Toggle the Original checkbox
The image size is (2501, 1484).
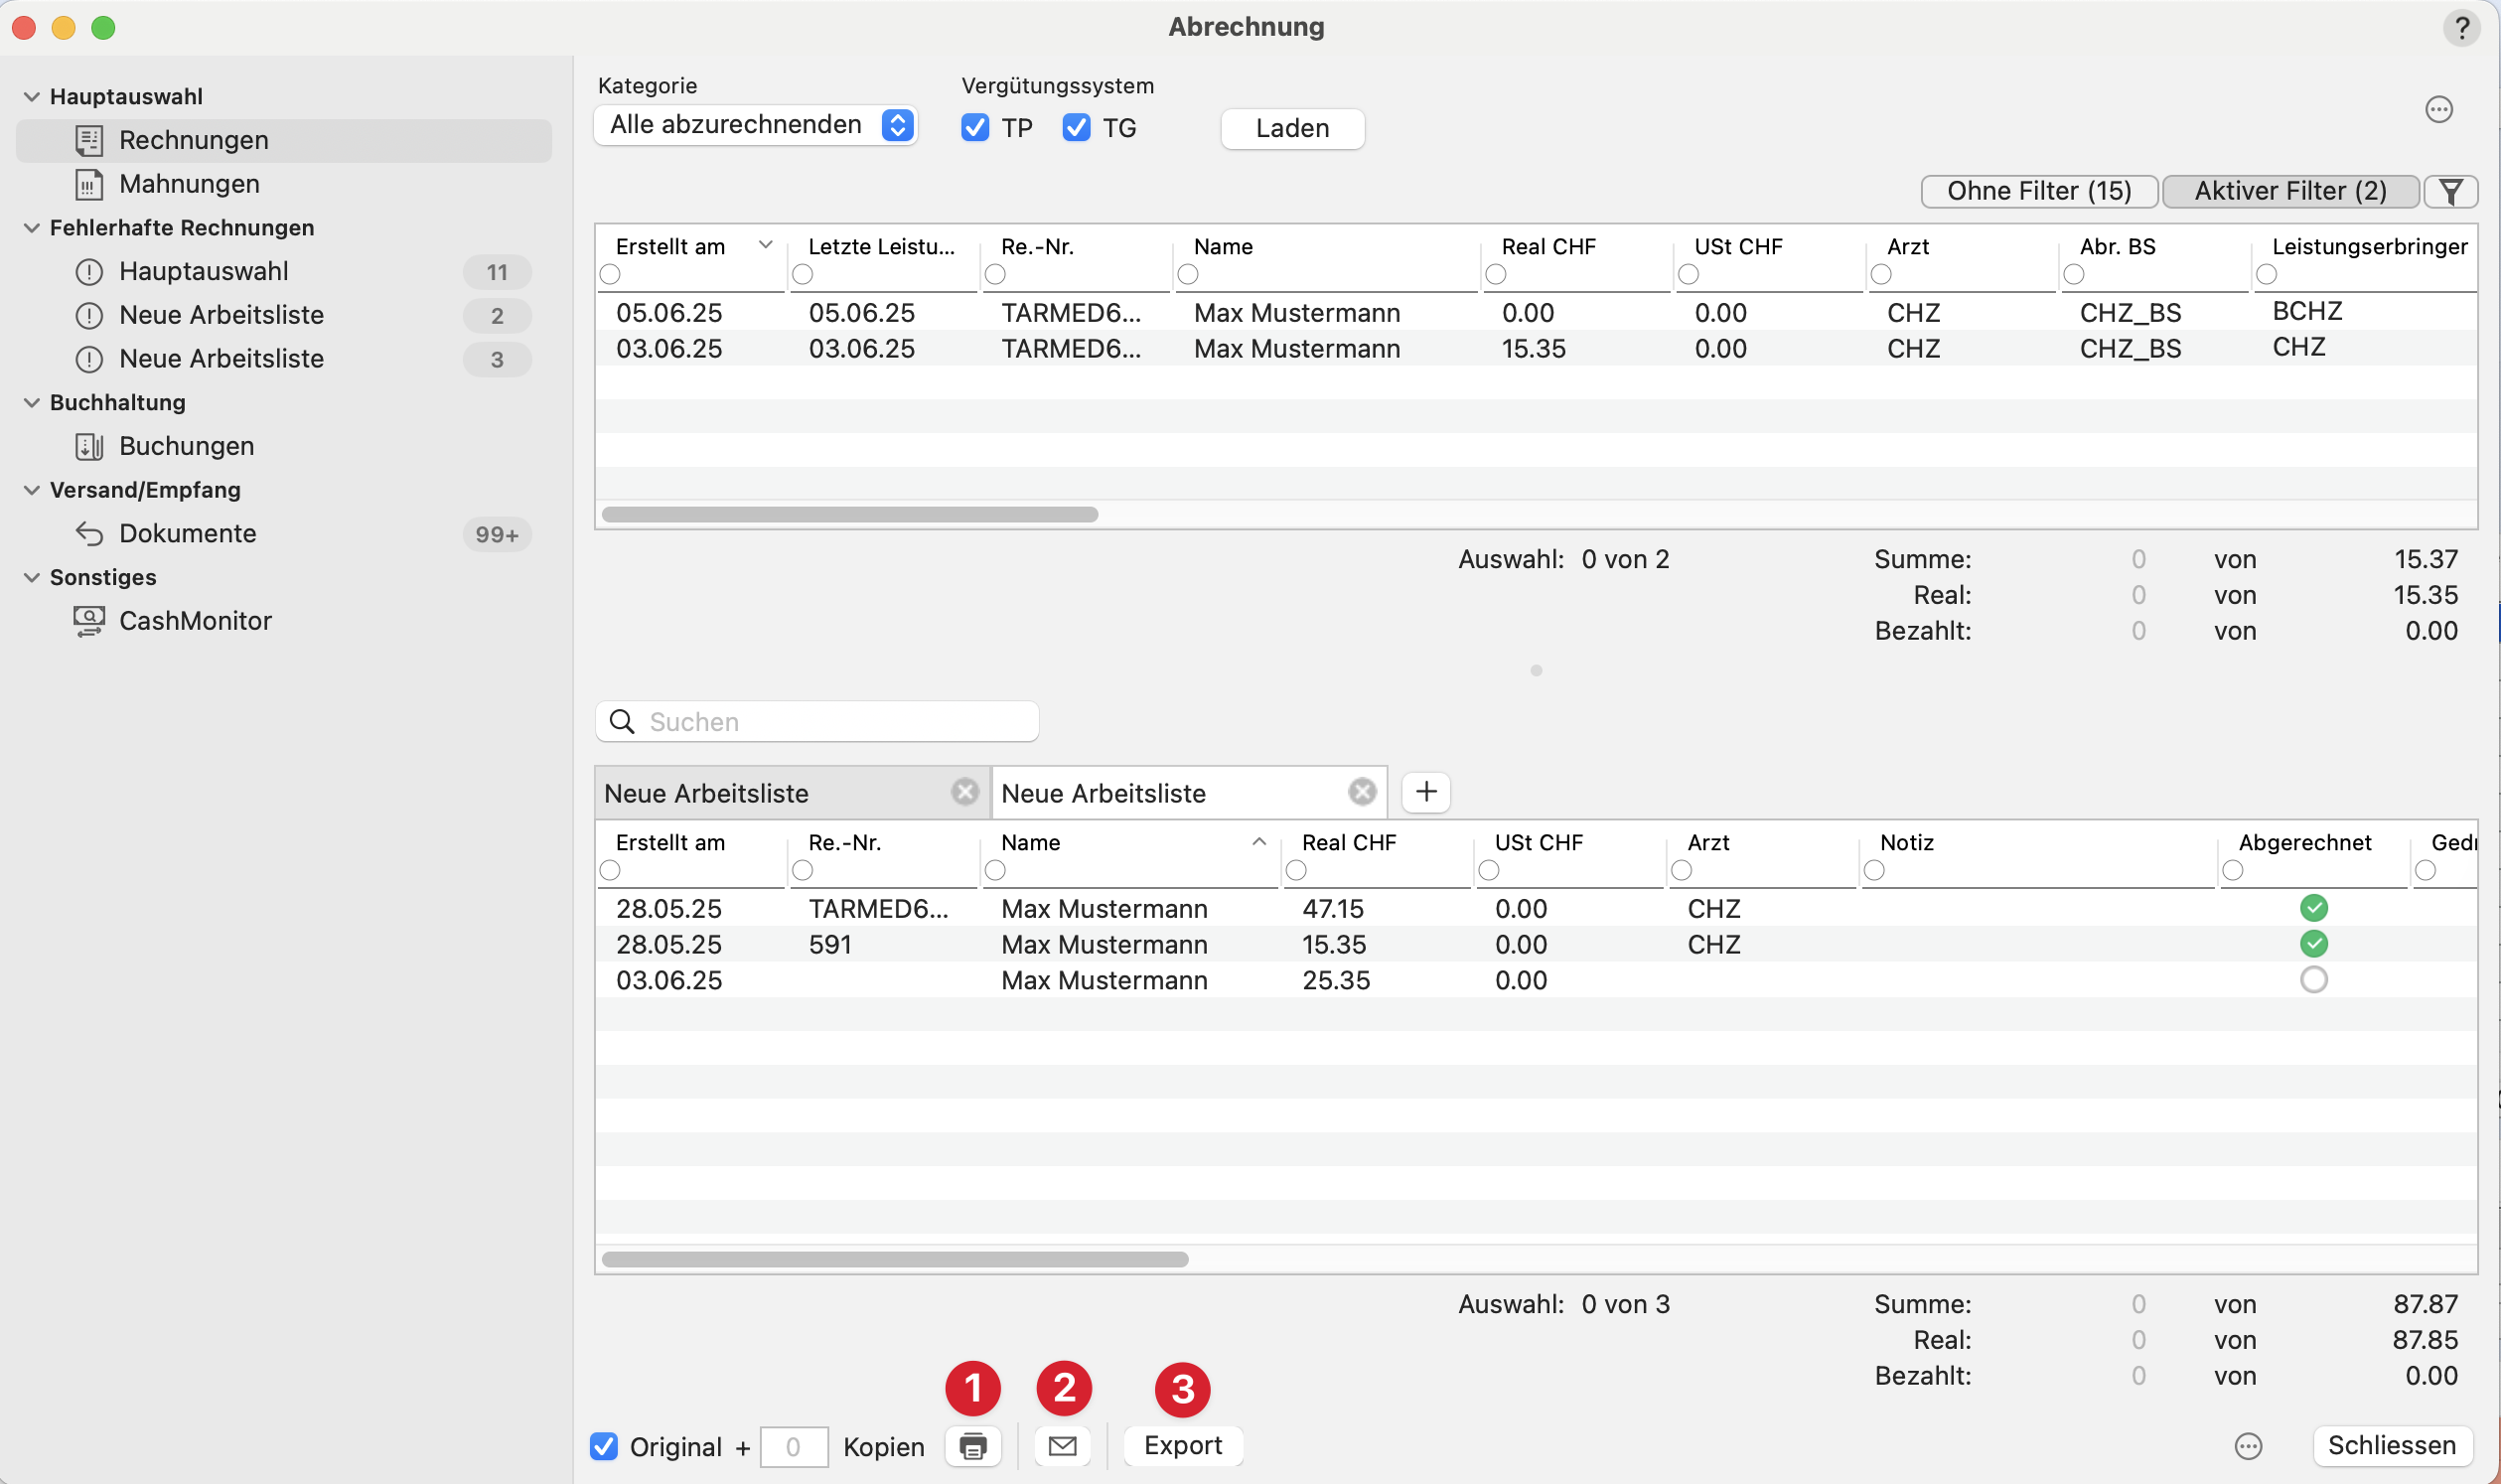pyautogui.click(x=604, y=1446)
